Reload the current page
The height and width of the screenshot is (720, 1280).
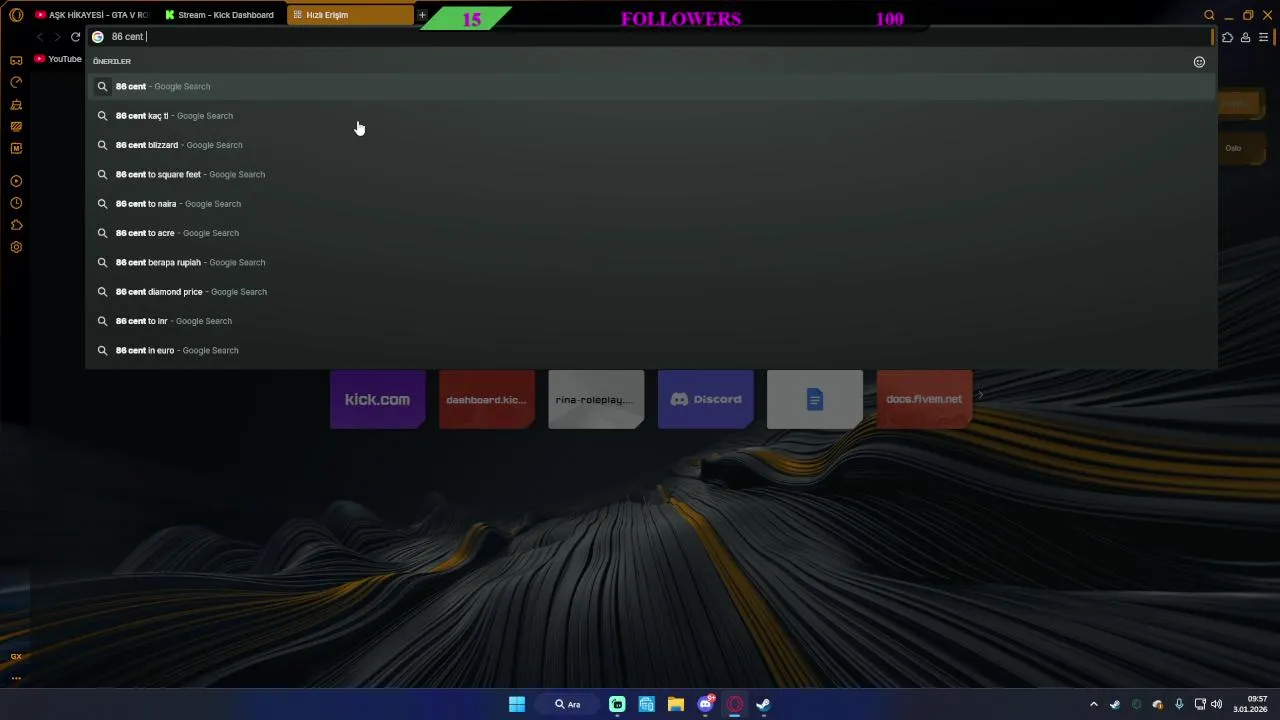[x=75, y=37]
